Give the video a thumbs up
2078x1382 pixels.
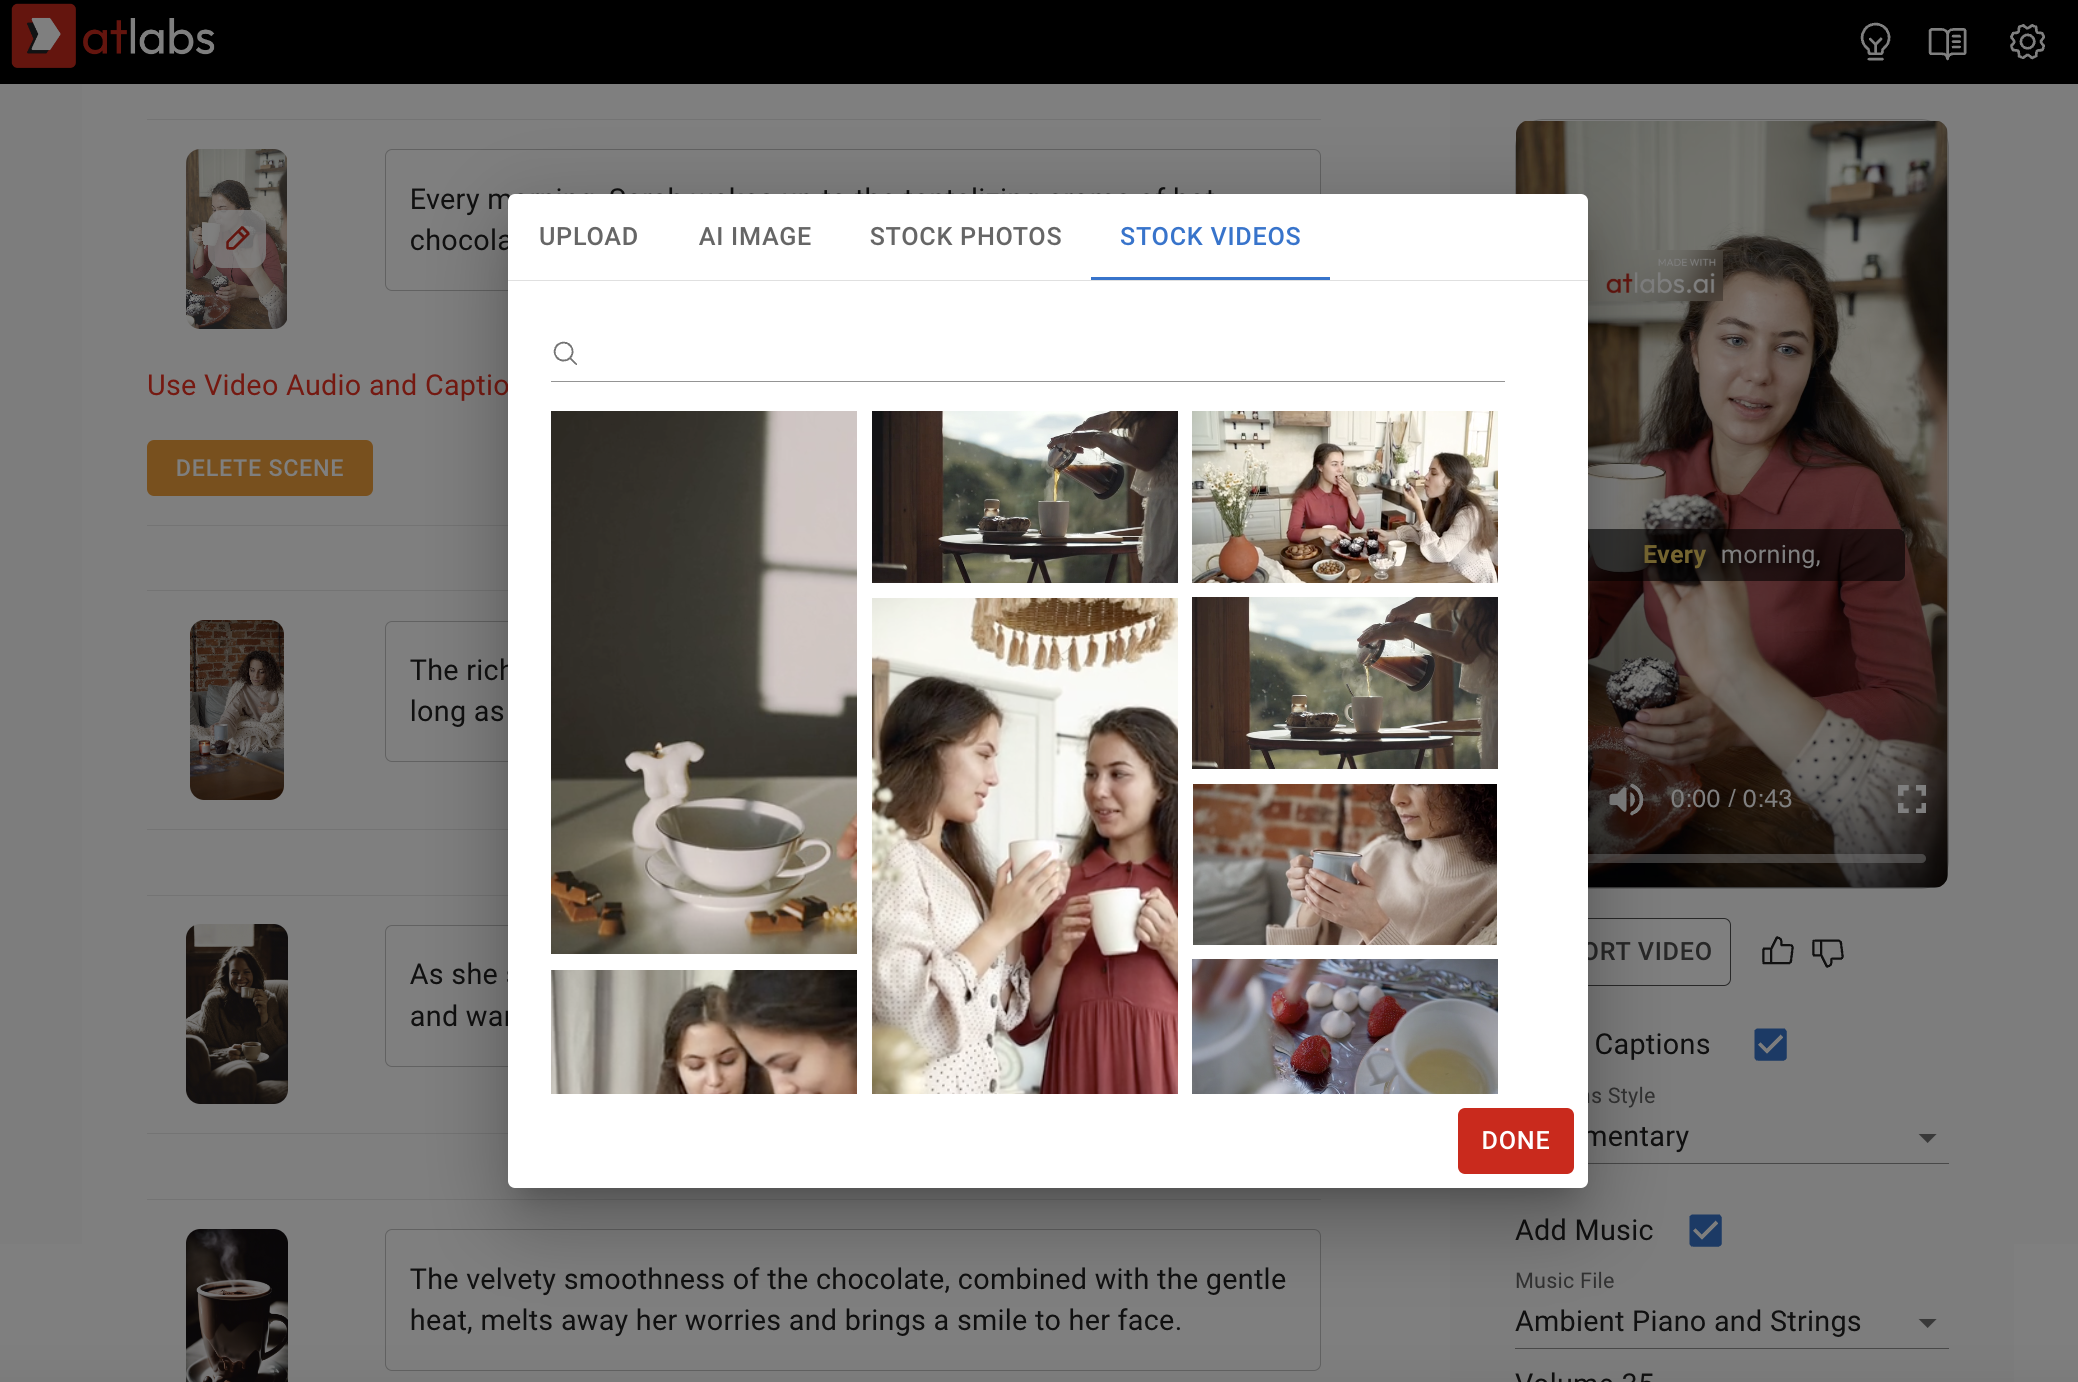[x=1778, y=951]
